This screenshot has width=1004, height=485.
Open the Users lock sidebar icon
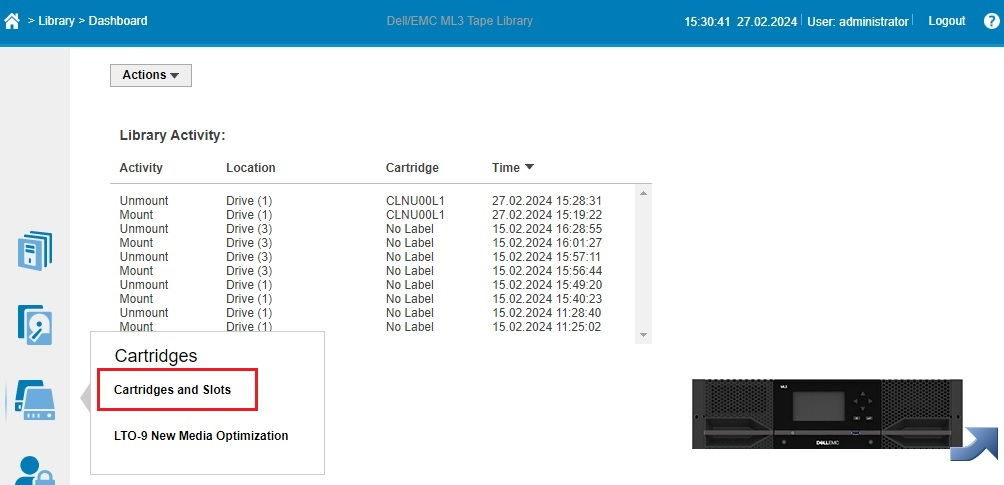(x=35, y=470)
